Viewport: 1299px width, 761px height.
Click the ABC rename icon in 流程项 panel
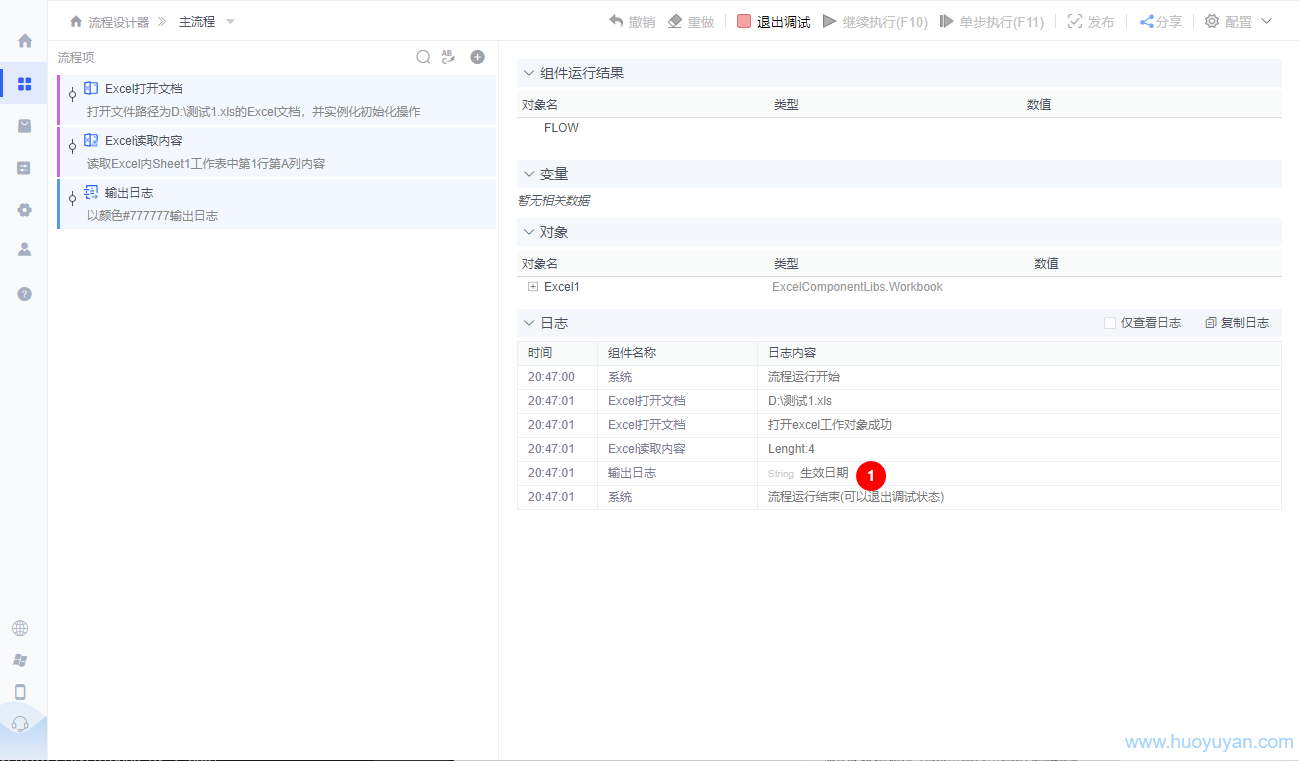tap(448, 57)
